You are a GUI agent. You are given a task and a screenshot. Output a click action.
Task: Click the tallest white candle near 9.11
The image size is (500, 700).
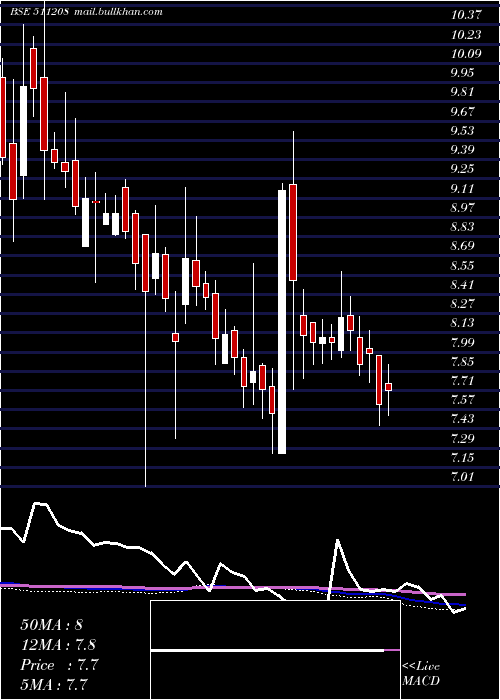pos(282,322)
